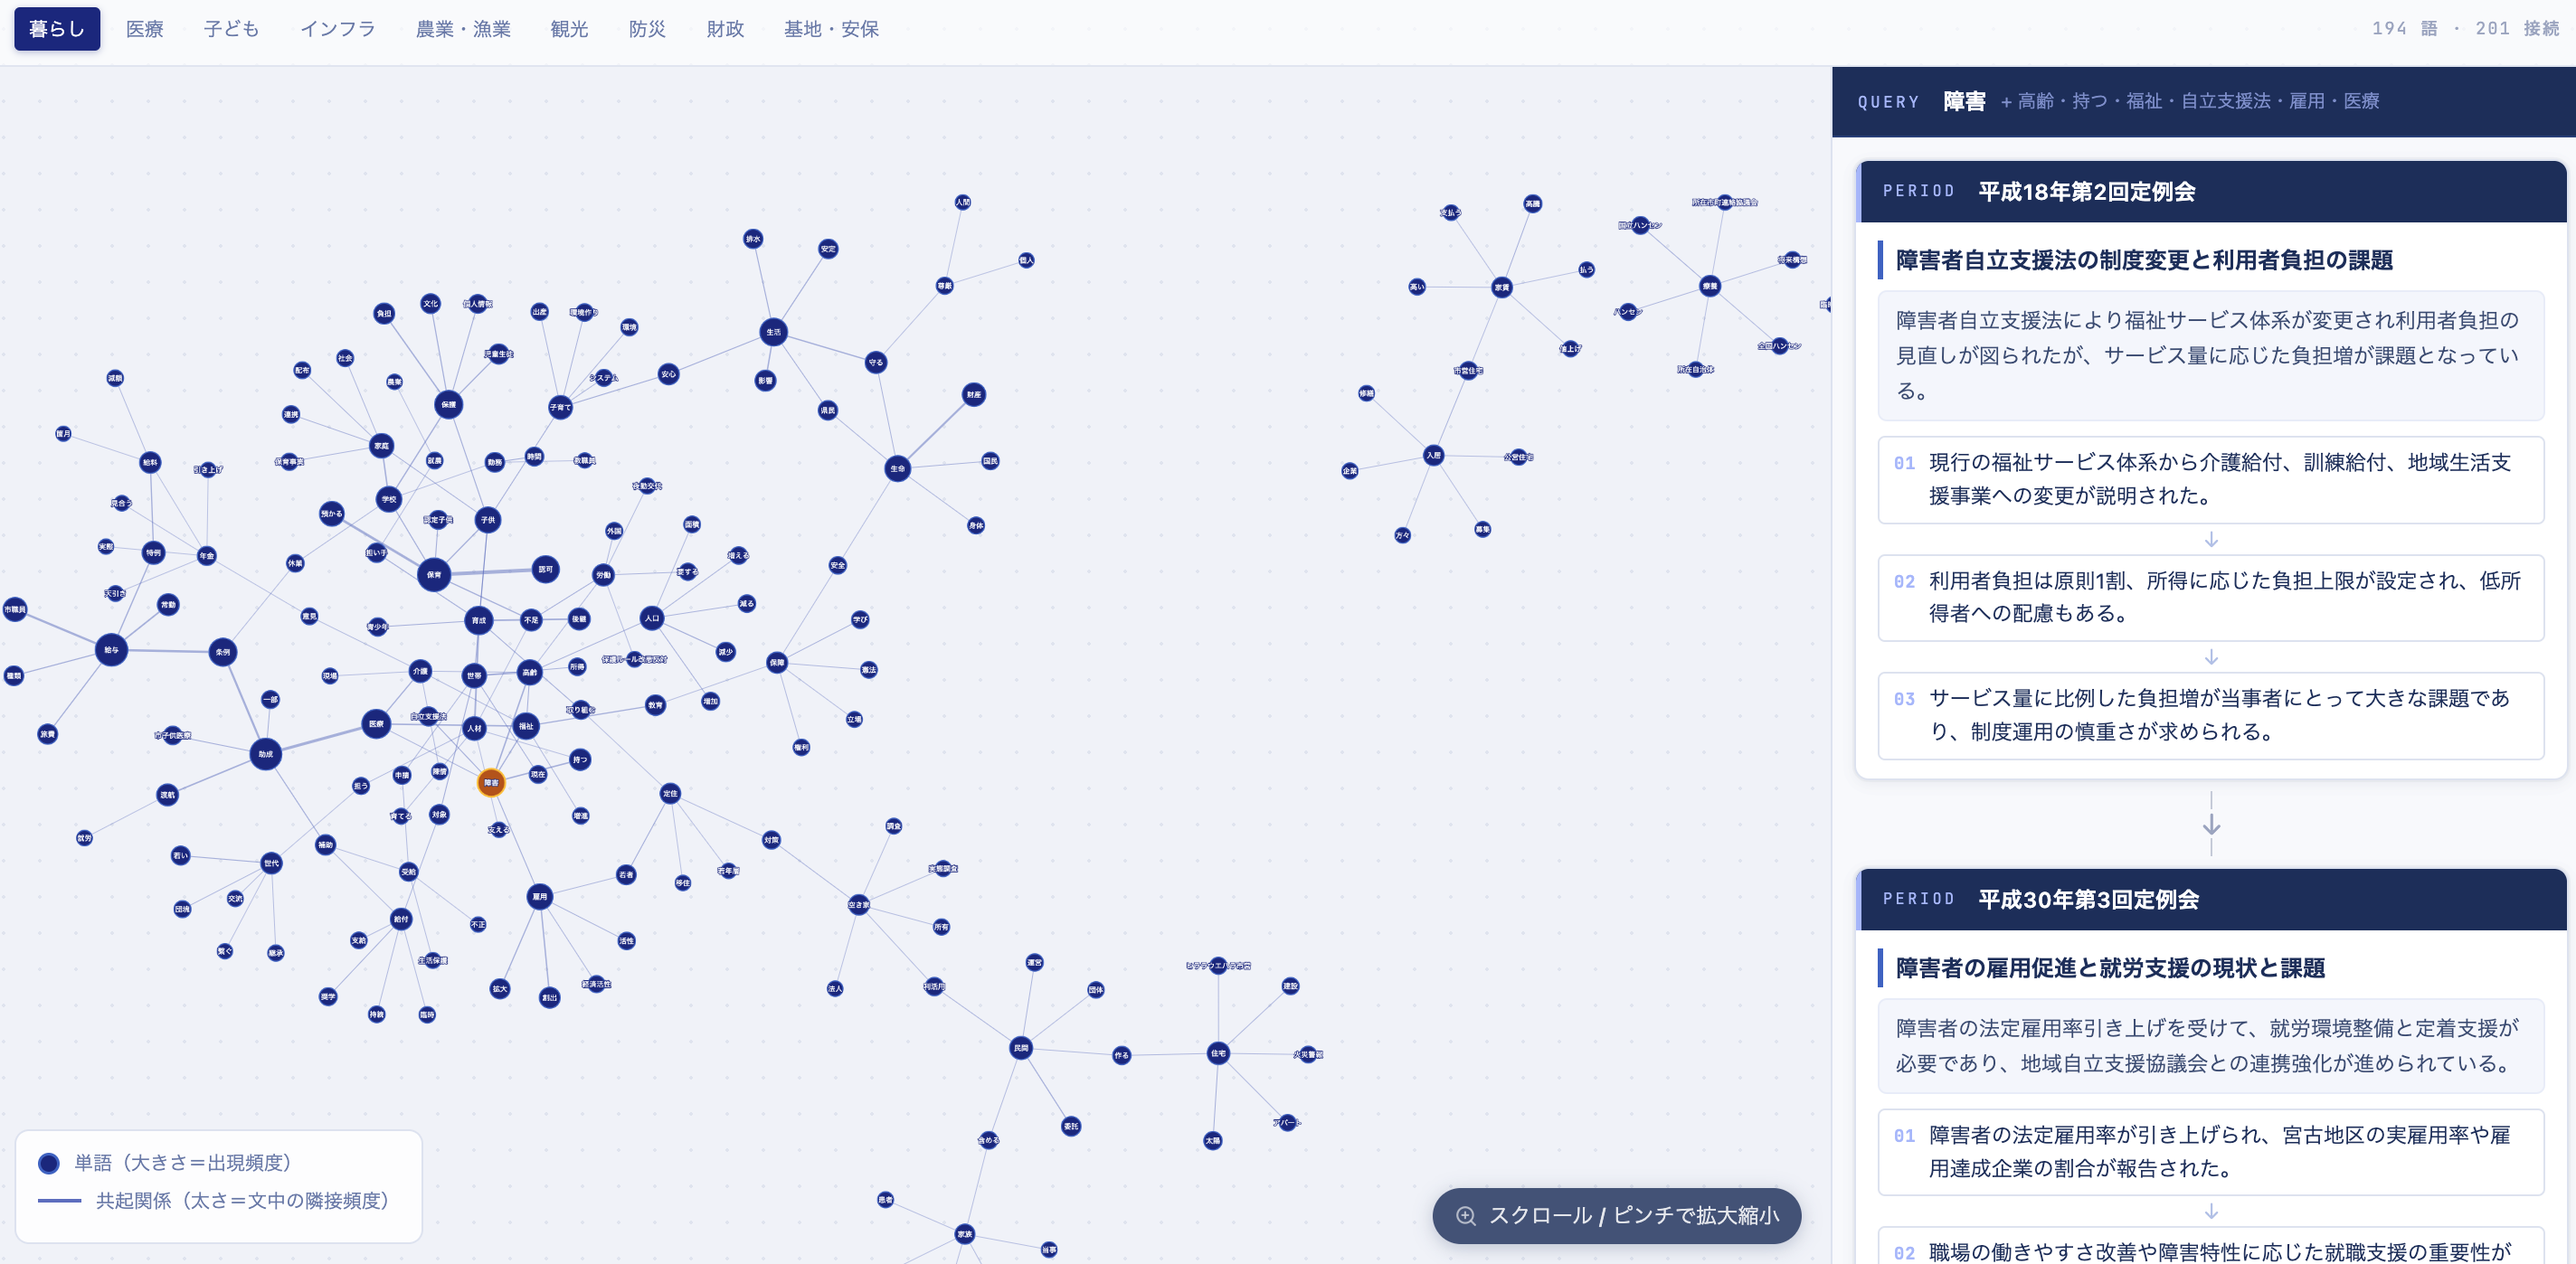Click the スクロール / ピンチで拡大縮小 label in the zoom hint
The height and width of the screenshot is (1264, 2576).
[1634, 1215]
